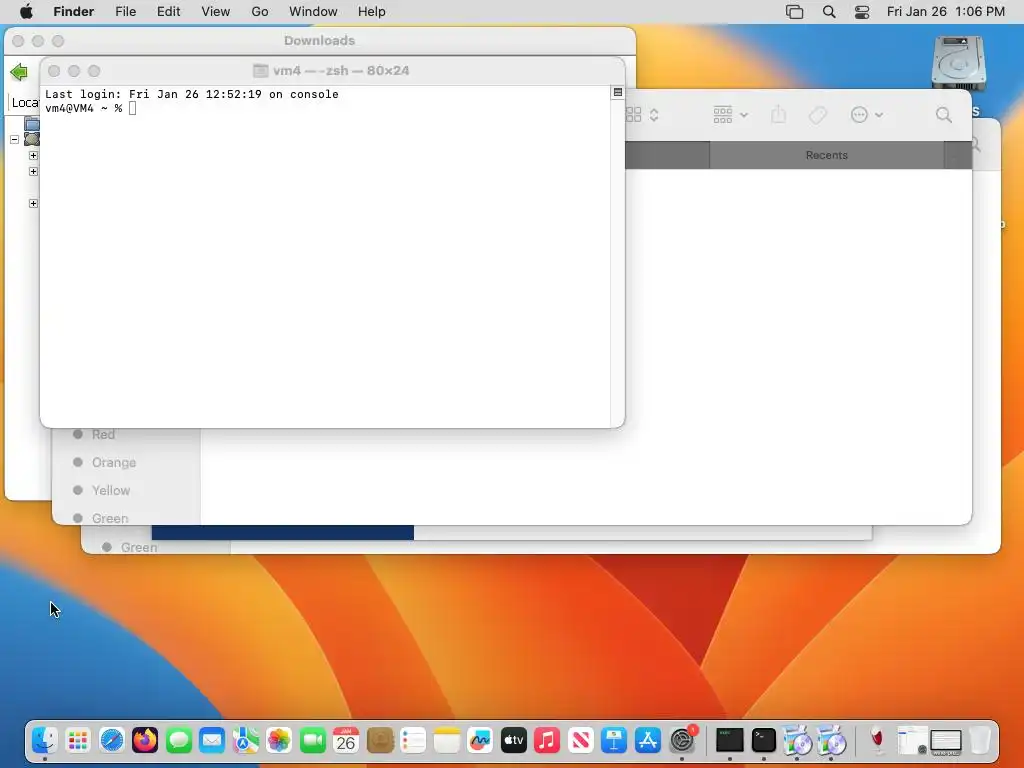The width and height of the screenshot is (1024, 768).
Task: Select the Yellow tag in Finder sidebar
Action: click(110, 490)
